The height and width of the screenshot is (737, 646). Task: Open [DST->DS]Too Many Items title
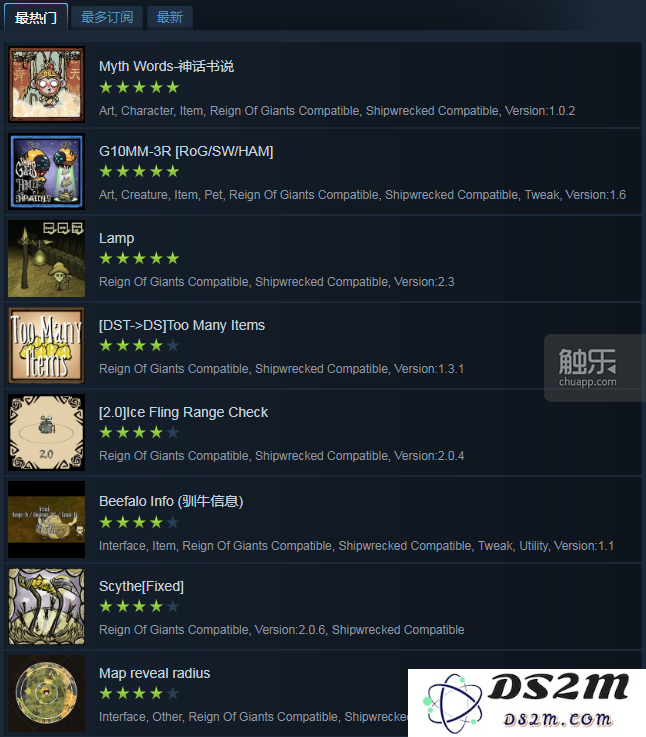tap(182, 325)
